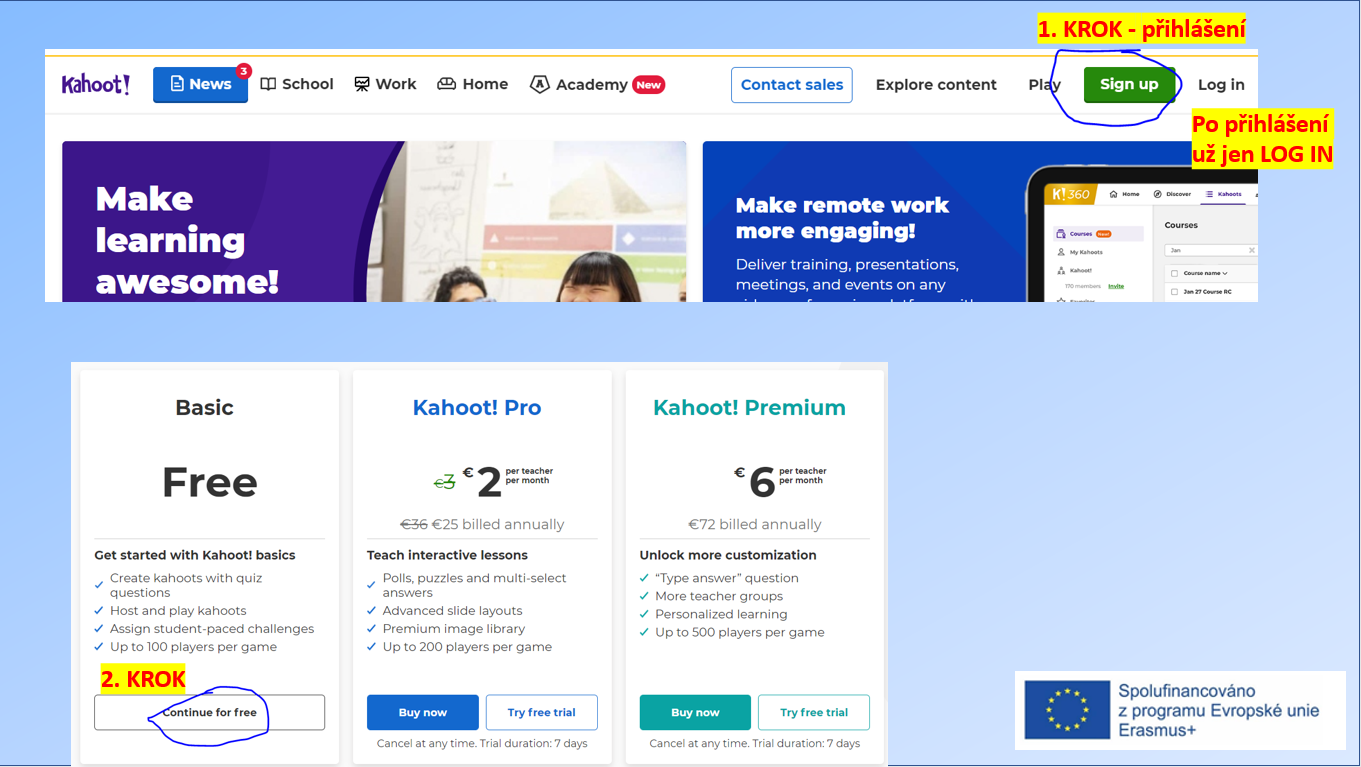1361x767 pixels.
Task: Click the Kahoot! logo
Action: tap(96, 84)
